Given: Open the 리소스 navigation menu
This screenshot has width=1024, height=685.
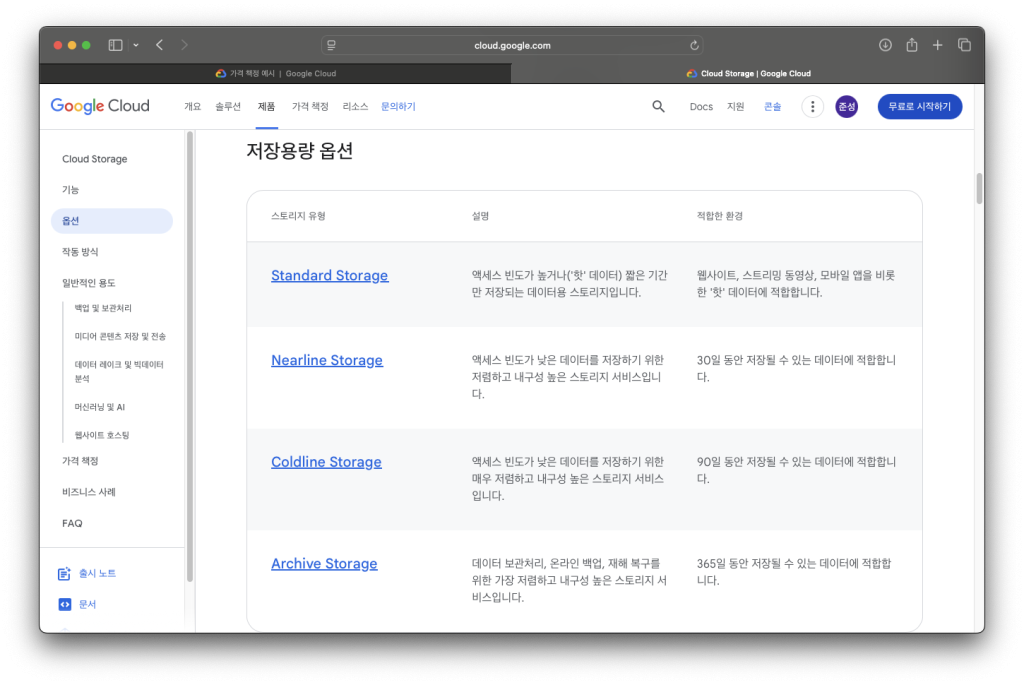Looking at the screenshot, I should pyautogui.click(x=355, y=107).
